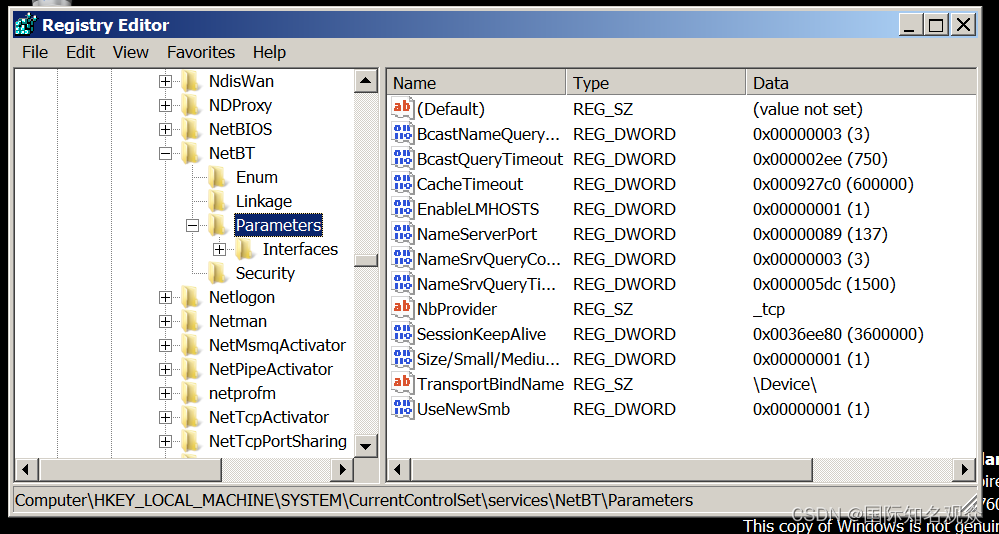
Task: Click the data value 0x000927c0 (600000)
Action: tap(833, 184)
